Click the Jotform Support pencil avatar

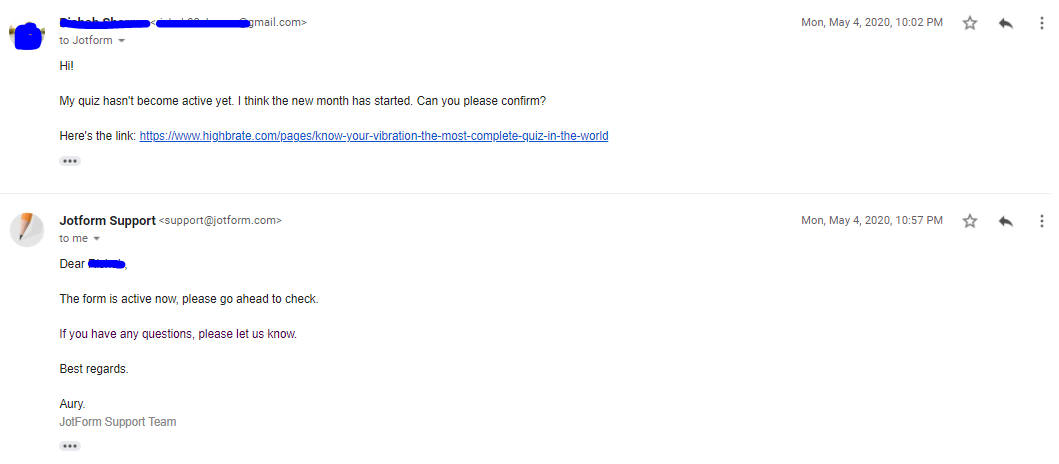click(x=27, y=230)
